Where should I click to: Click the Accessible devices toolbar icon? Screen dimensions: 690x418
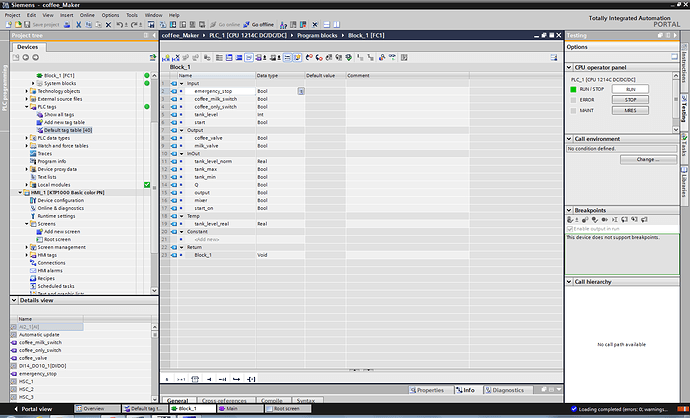(283, 25)
